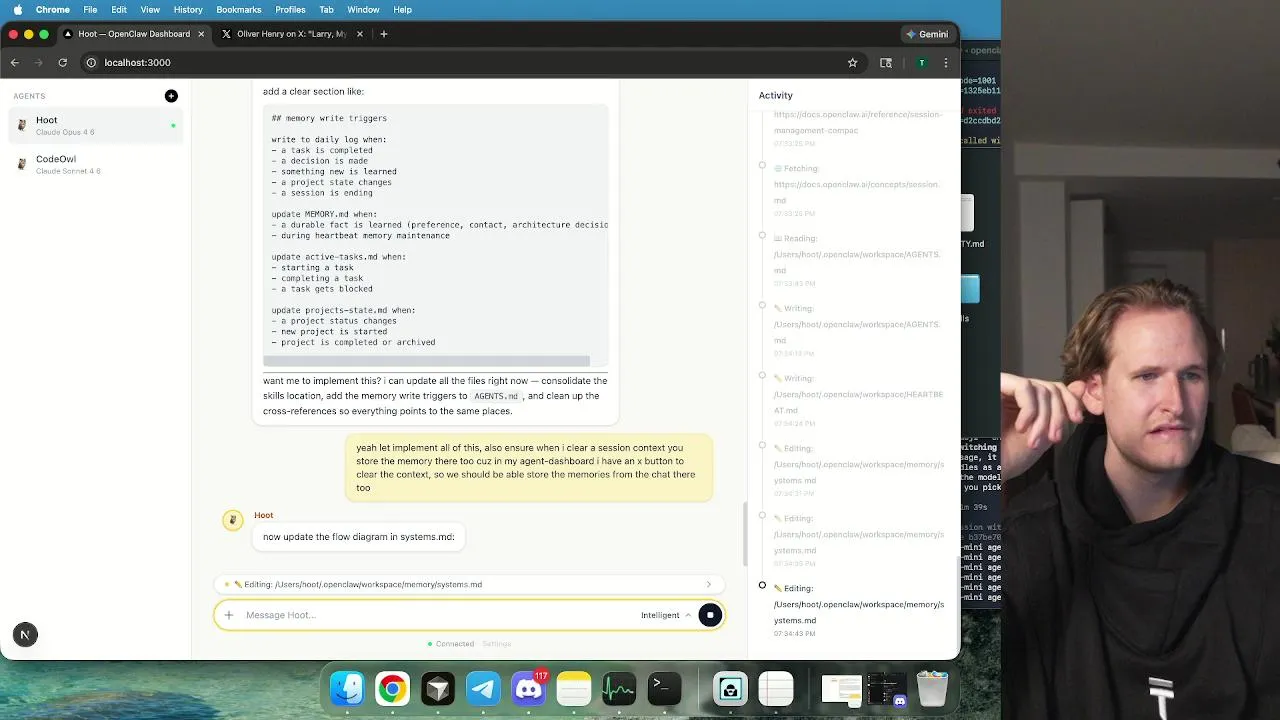Open Activity Monitor from the dock

[x=619, y=689]
